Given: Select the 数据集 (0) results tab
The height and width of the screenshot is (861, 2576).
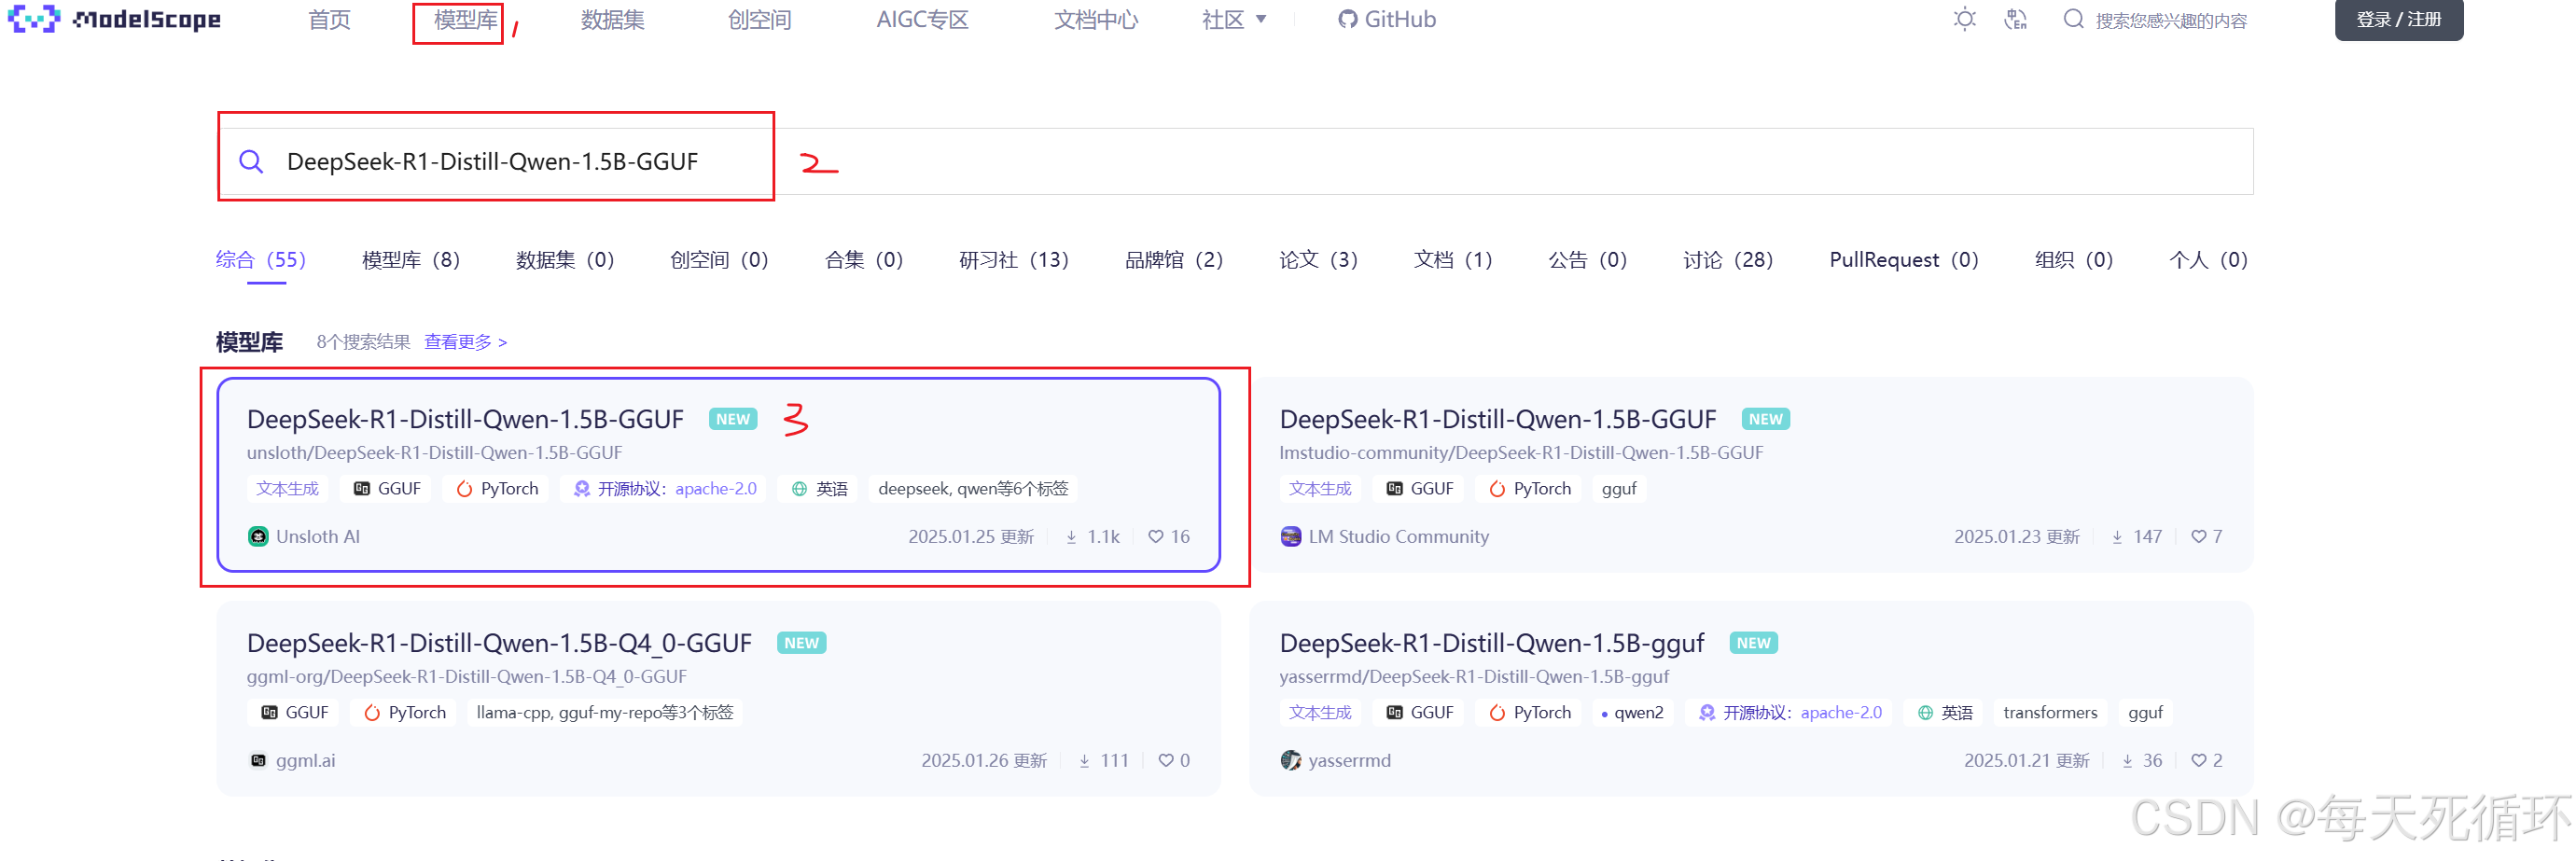Looking at the screenshot, I should click(565, 259).
